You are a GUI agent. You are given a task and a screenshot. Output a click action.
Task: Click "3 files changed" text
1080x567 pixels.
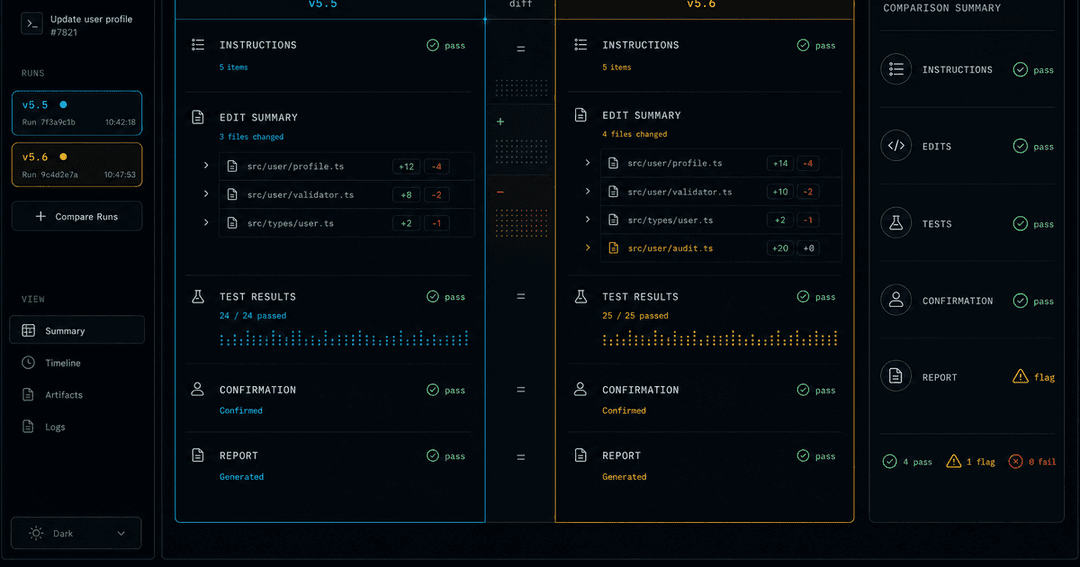click(251, 136)
